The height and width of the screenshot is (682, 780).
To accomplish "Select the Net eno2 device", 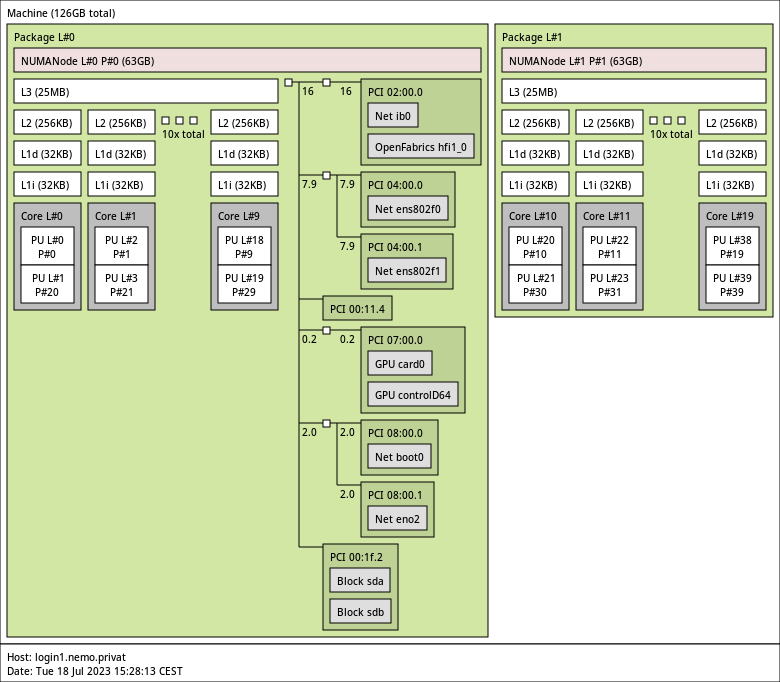I will click(x=397, y=519).
